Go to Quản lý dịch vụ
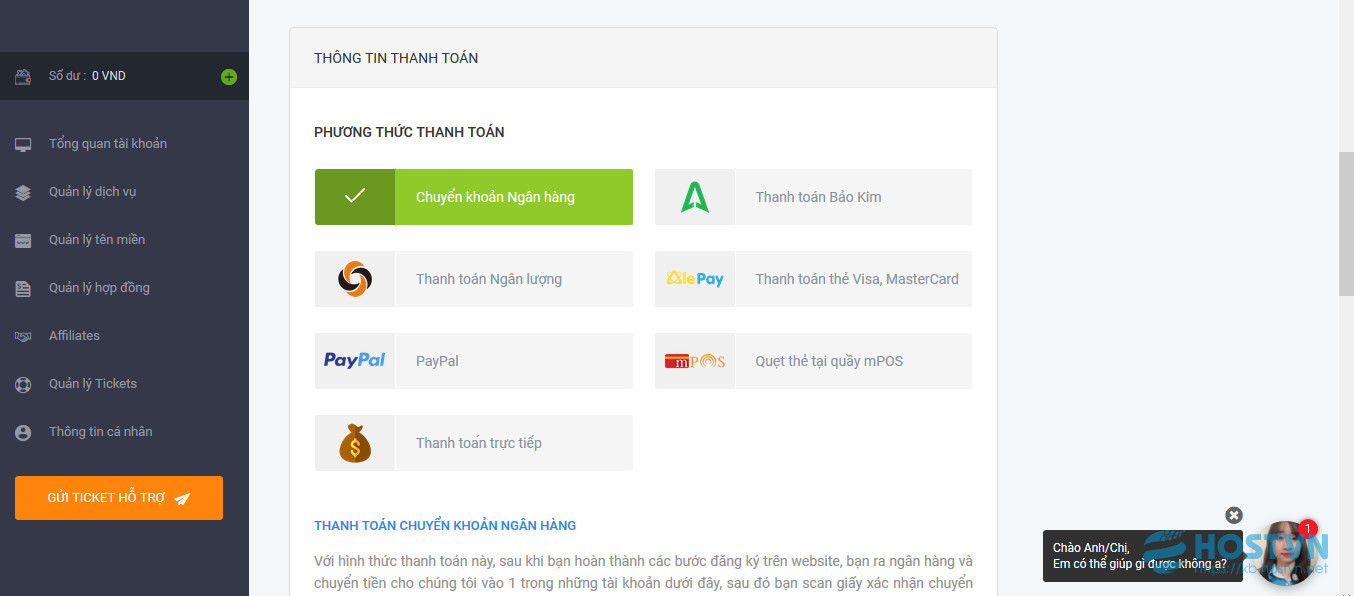 [92, 192]
